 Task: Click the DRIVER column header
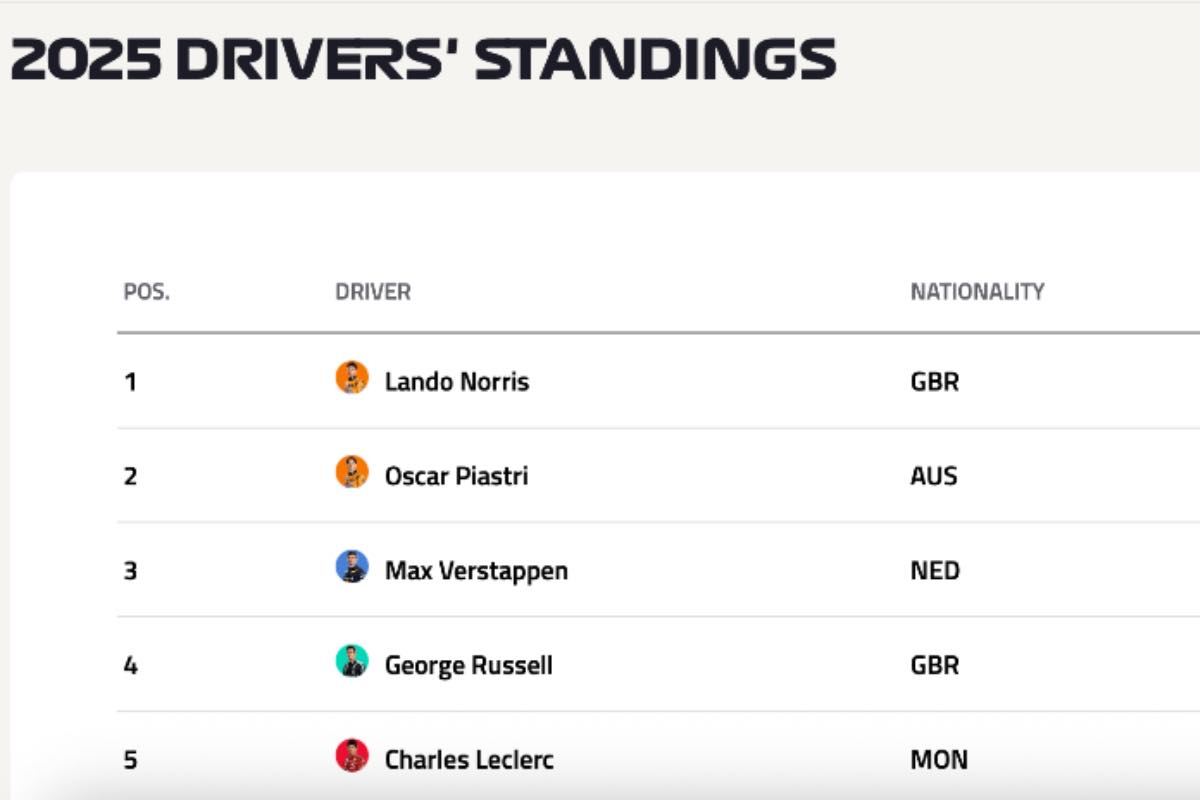(373, 292)
